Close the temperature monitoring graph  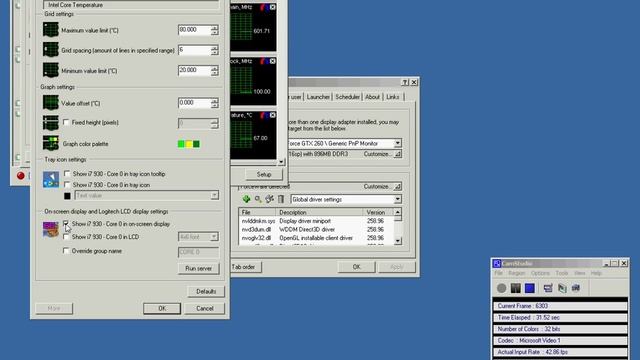pyautogui.click(x=272, y=115)
